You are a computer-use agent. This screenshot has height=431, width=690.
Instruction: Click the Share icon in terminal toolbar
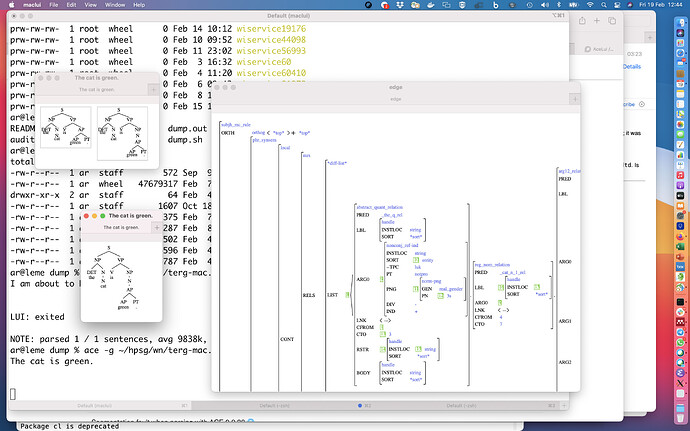[x=582, y=21]
